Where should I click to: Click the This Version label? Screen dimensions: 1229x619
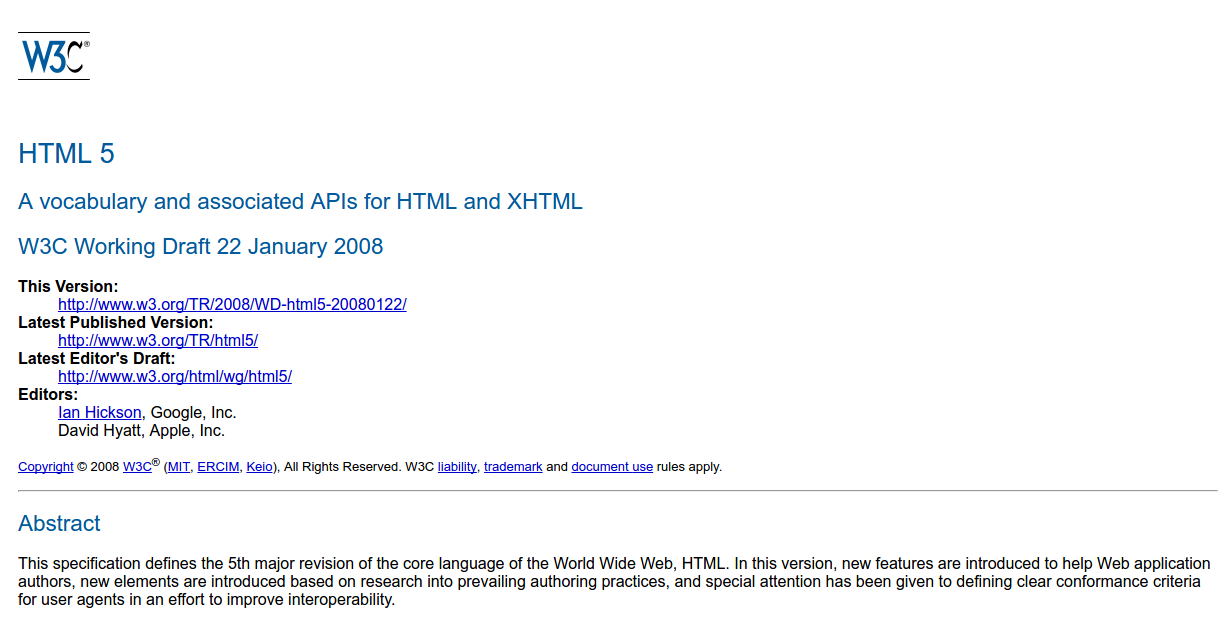(x=68, y=286)
